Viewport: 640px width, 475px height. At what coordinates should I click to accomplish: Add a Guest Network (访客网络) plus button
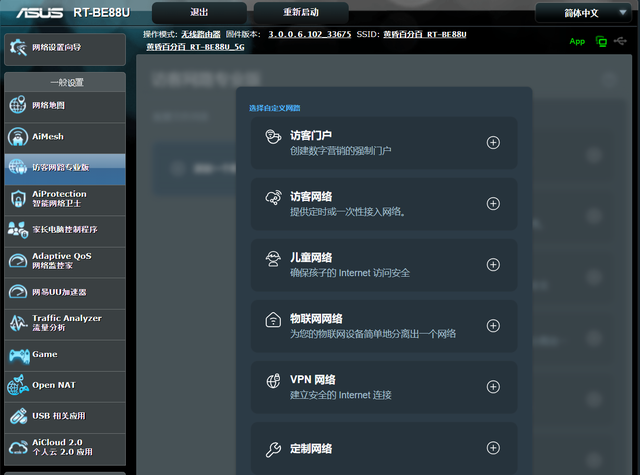493,204
